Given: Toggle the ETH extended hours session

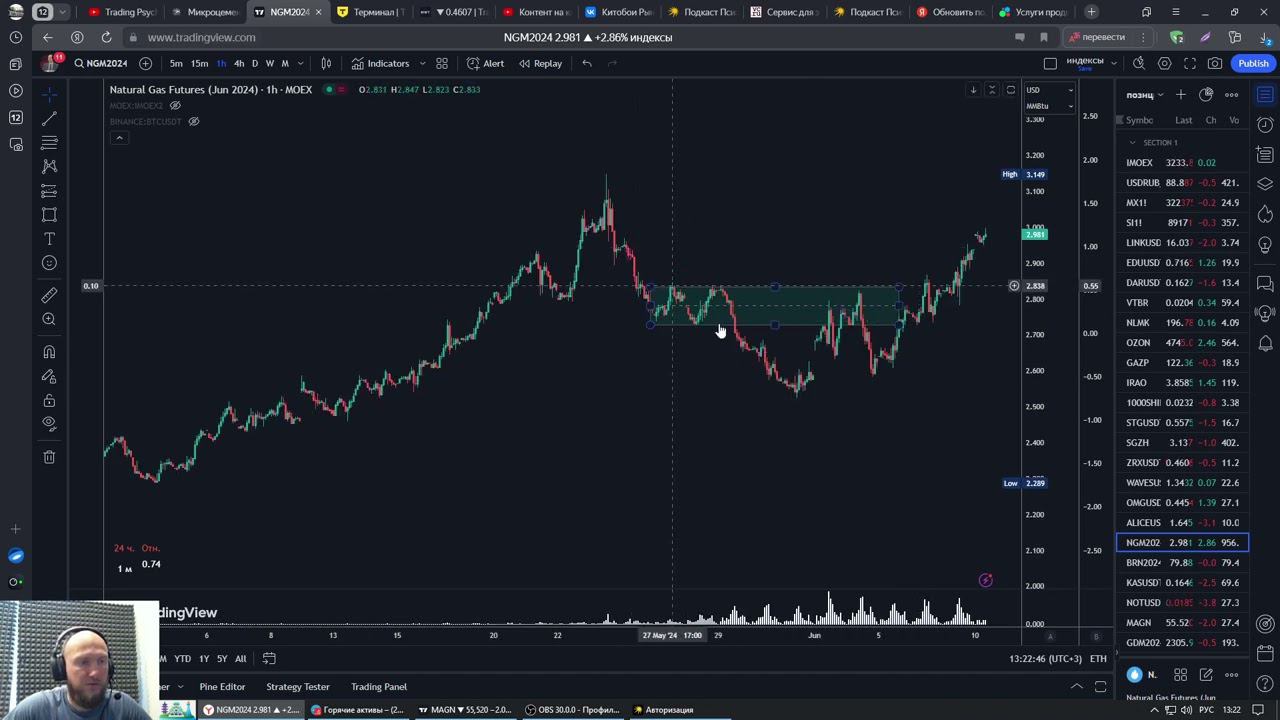Looking at the screenshot, I should point(1098,658).
